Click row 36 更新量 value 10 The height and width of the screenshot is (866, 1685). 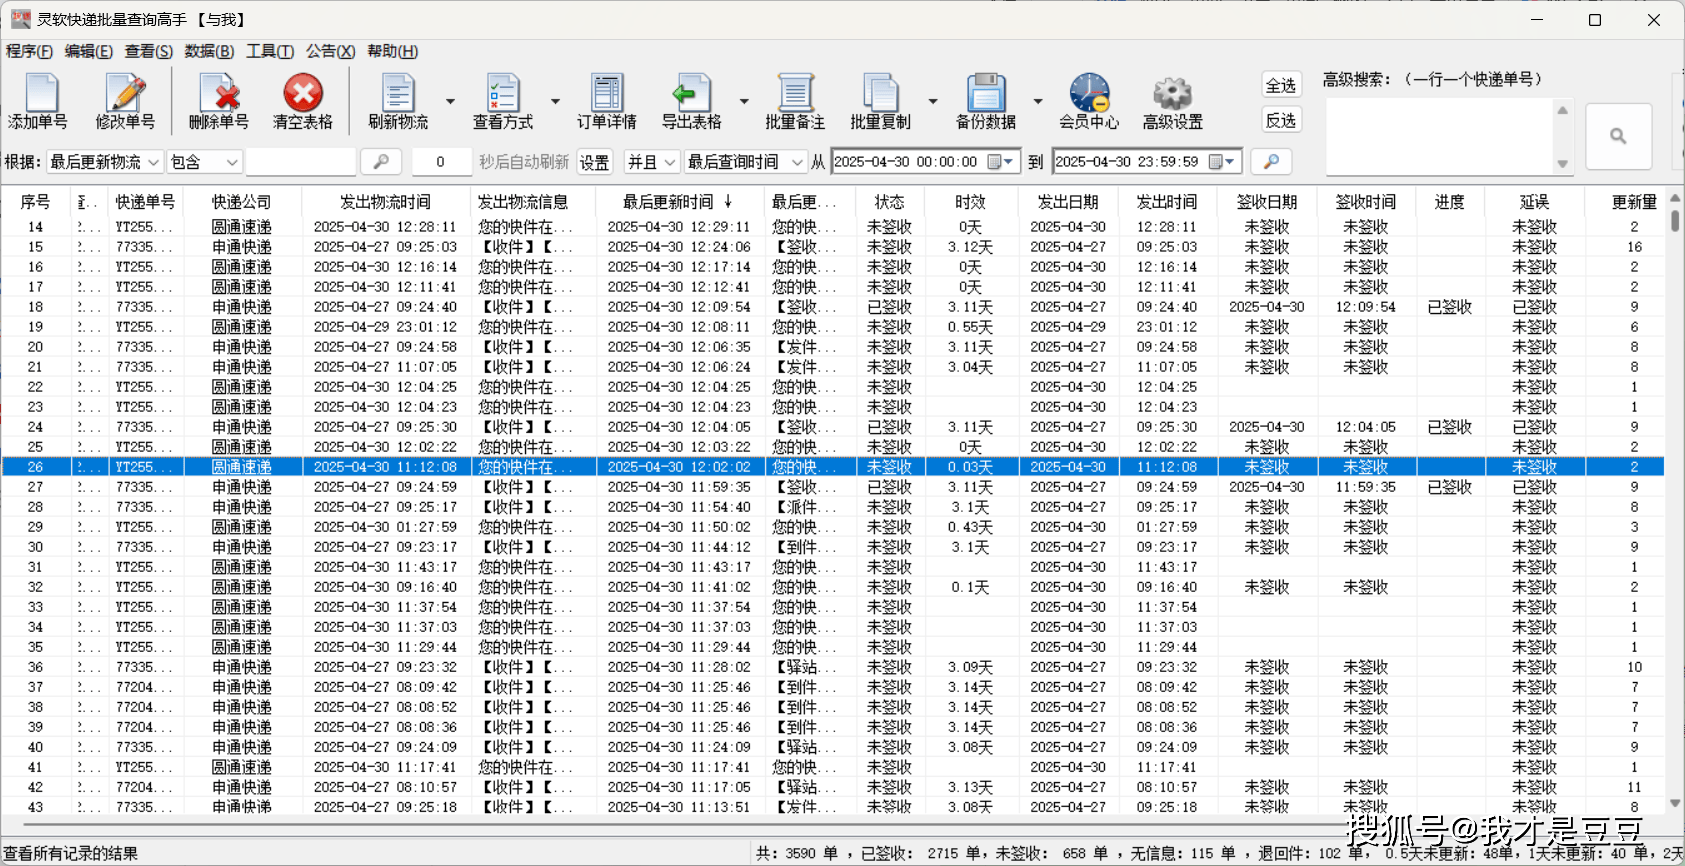(1634, 667)
